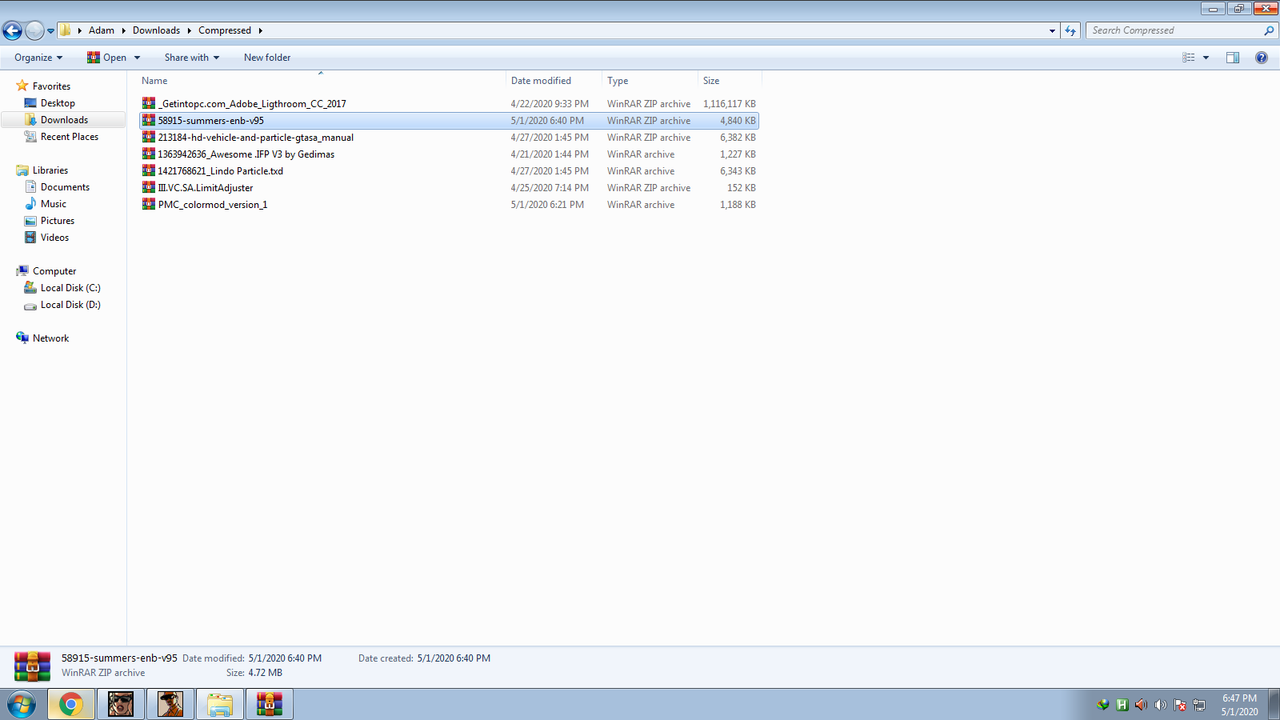Open the Recent pages arrow beside Forward
The width and height of the screenshot is (1280, 720).
pyautogui.click(x=51, y=31)
